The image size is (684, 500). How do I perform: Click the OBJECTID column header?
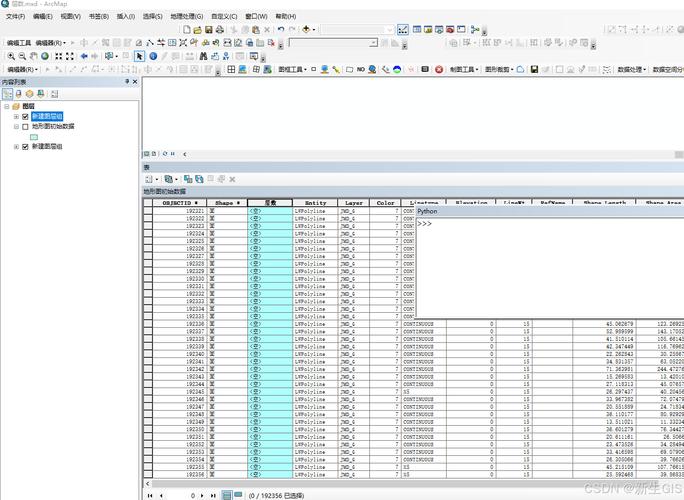click(x=180, y=203)
